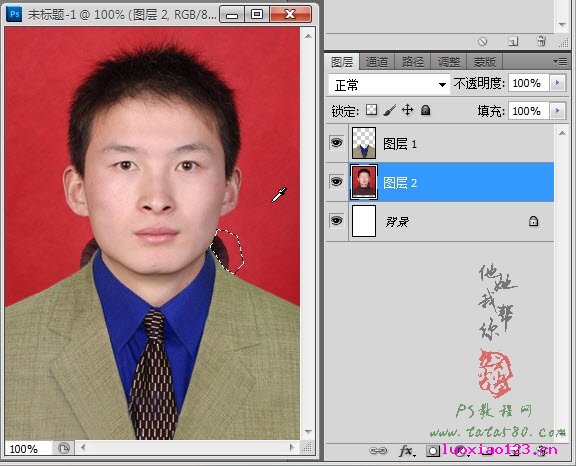The width and height of the screenshot is (576, 466).
Task: Toggle lock image pixels brush icon
Action: coord(389,110)
